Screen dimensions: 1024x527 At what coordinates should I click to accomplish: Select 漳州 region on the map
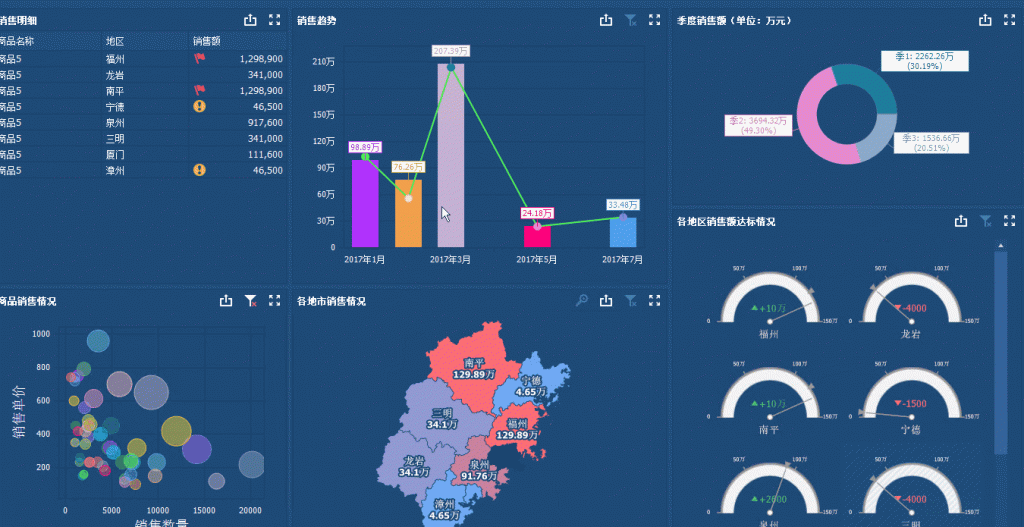(x=443, y=506)
